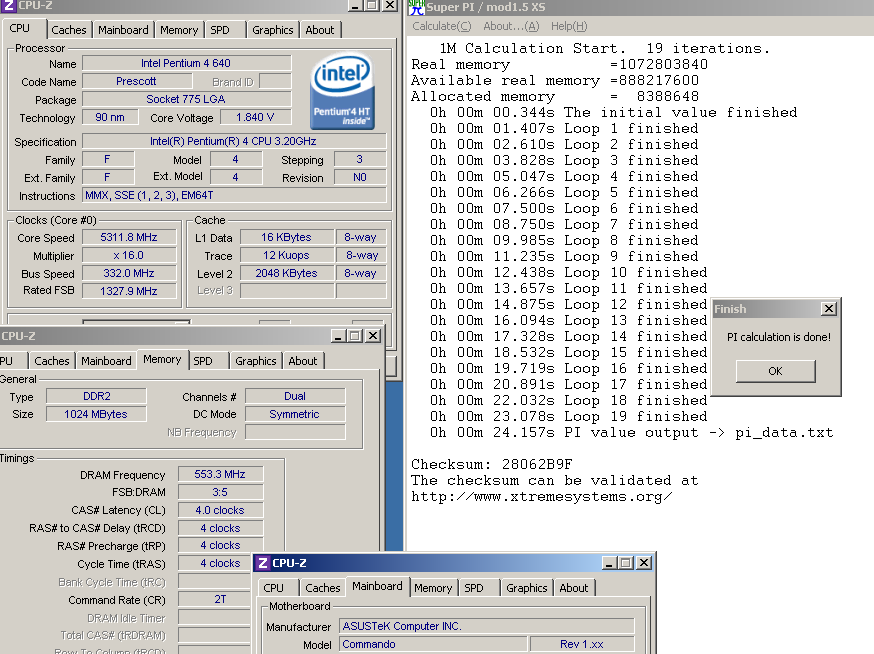The image size is (874, 654).
Task: Click the Level 2 cache value 2048 KBytes
Action: [287, 273]
